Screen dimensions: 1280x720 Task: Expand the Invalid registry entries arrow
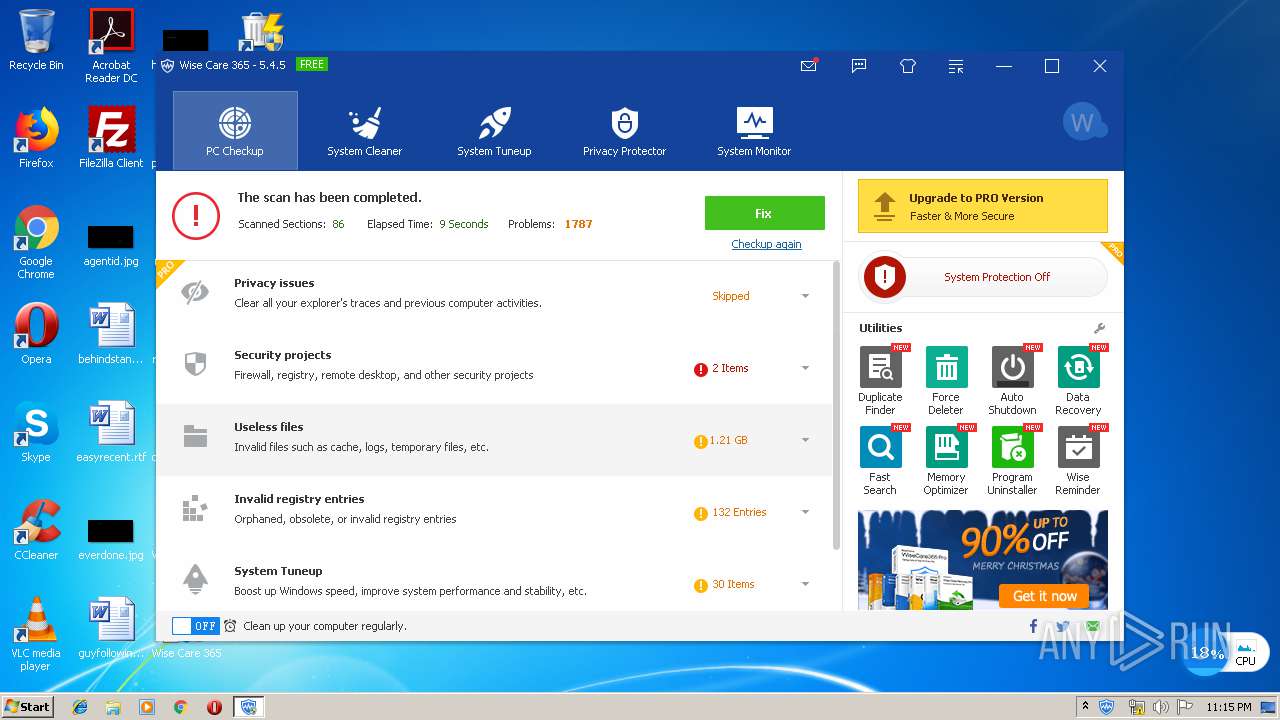pyautogui.click(x=805, y=512)
